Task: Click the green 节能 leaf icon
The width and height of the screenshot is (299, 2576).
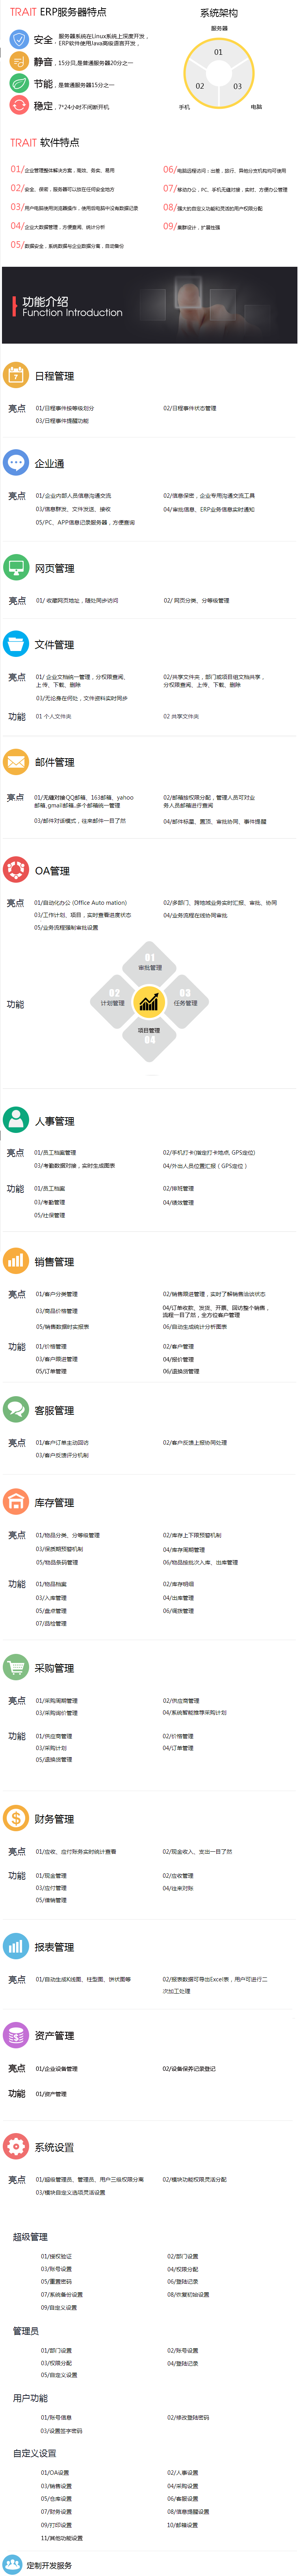Action: point(19,83)
